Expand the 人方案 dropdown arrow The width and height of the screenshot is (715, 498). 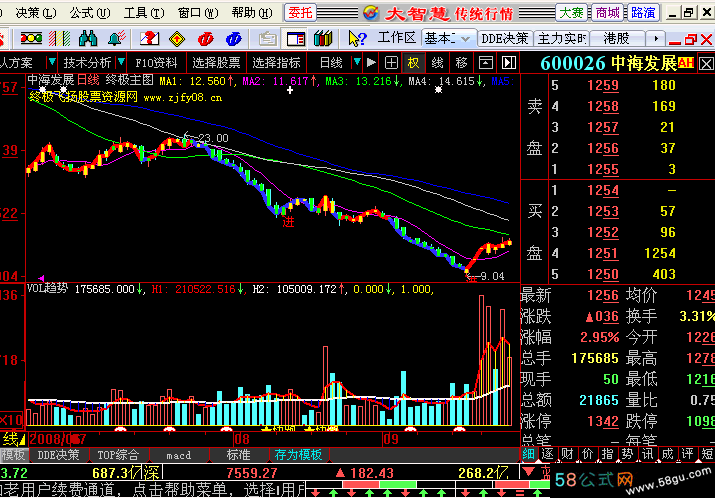coord(52,62)
